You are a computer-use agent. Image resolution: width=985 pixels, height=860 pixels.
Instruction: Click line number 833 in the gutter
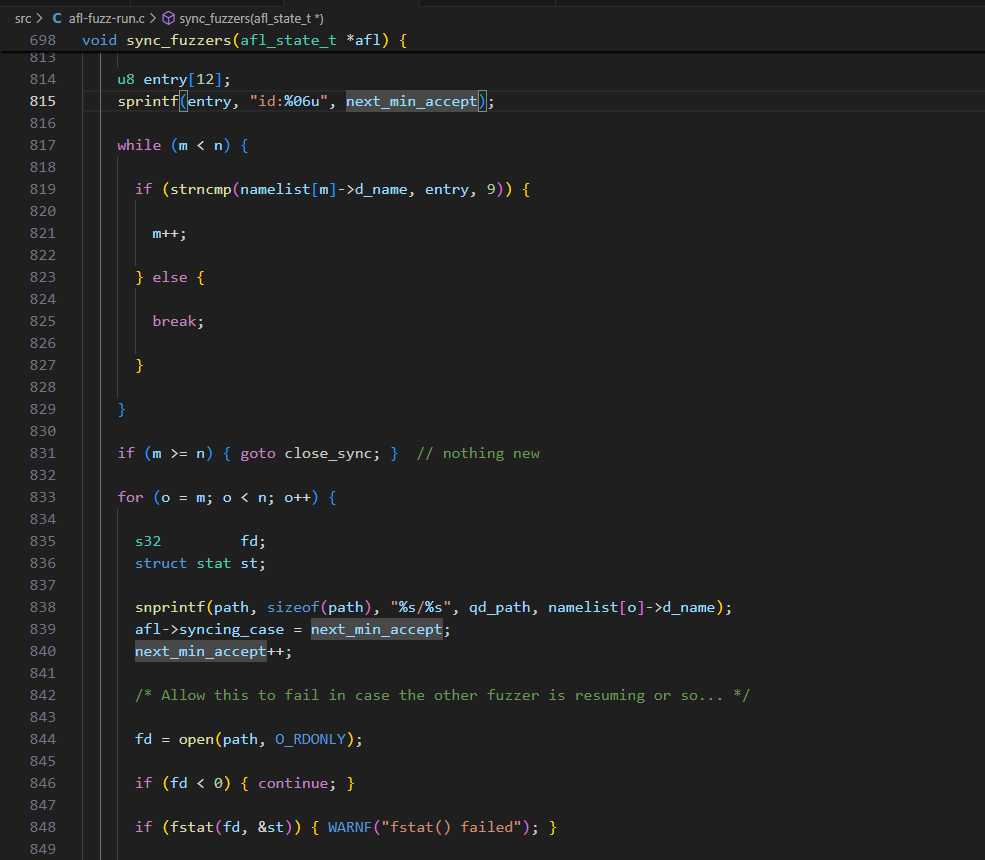(43, 497)
